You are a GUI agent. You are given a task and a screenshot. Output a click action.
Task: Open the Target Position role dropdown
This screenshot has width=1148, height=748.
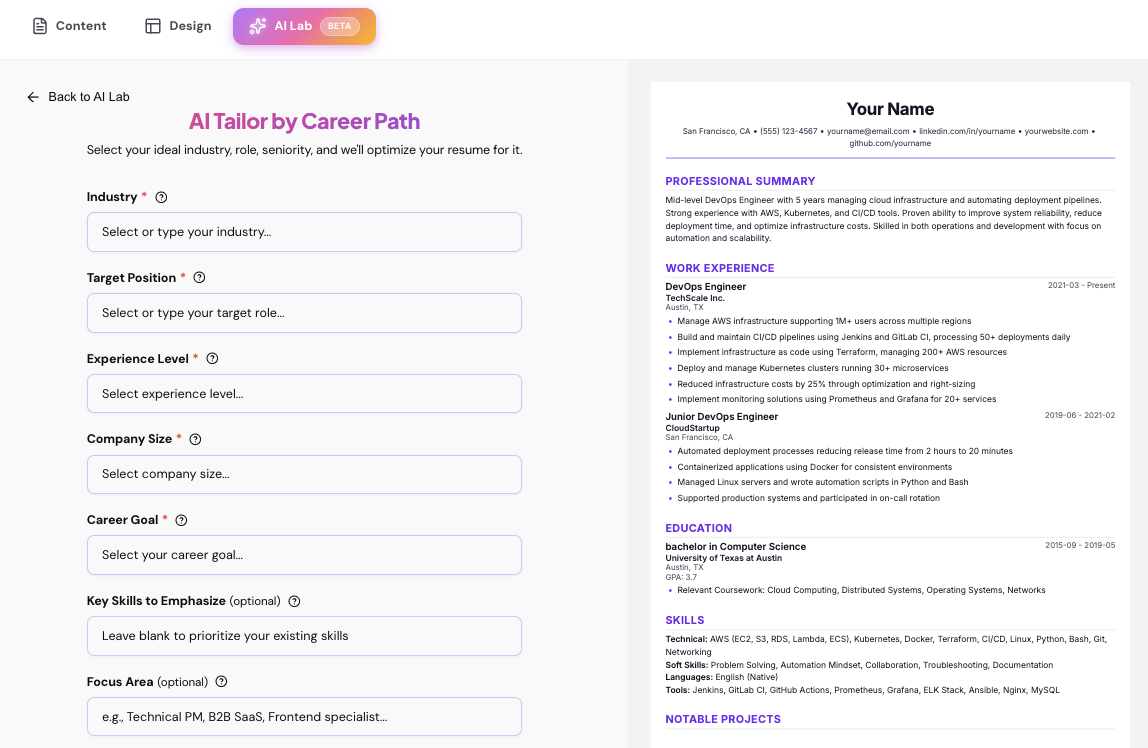pos(304,312)
